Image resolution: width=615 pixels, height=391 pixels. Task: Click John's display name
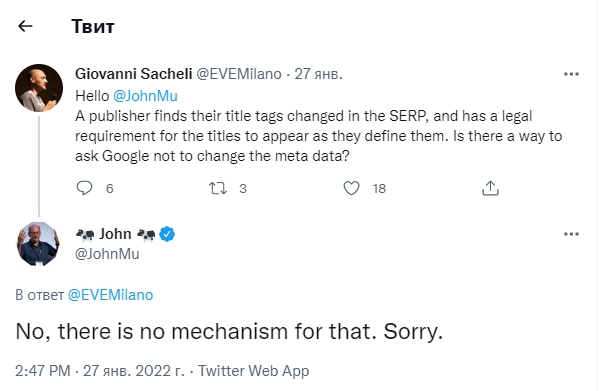115,234
